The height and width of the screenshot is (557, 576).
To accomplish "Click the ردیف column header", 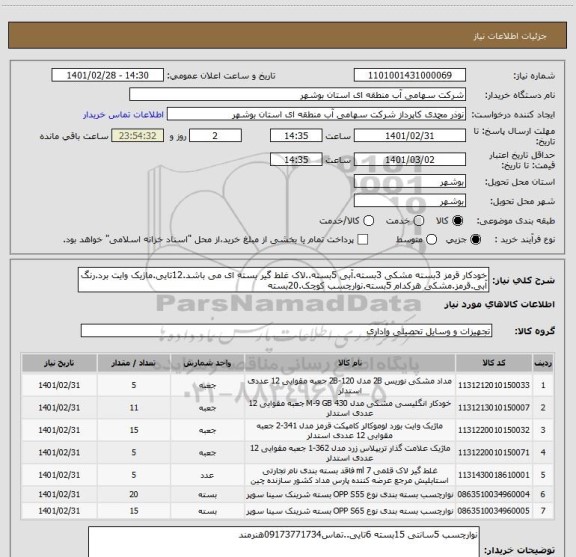I will tap(543, 363).
